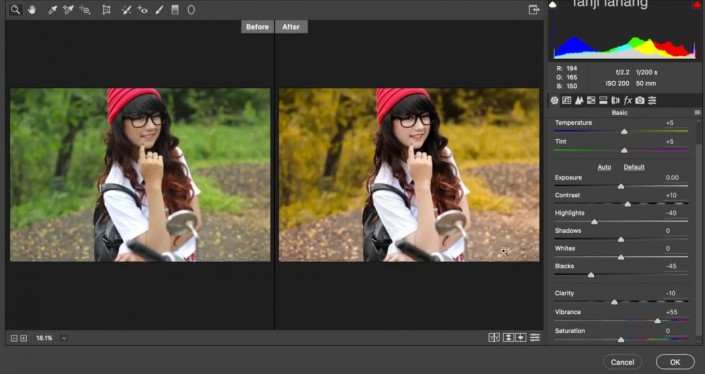The image size is (705, 374).
Task: Select the Transform tool
Action: (x=106, y=9)
